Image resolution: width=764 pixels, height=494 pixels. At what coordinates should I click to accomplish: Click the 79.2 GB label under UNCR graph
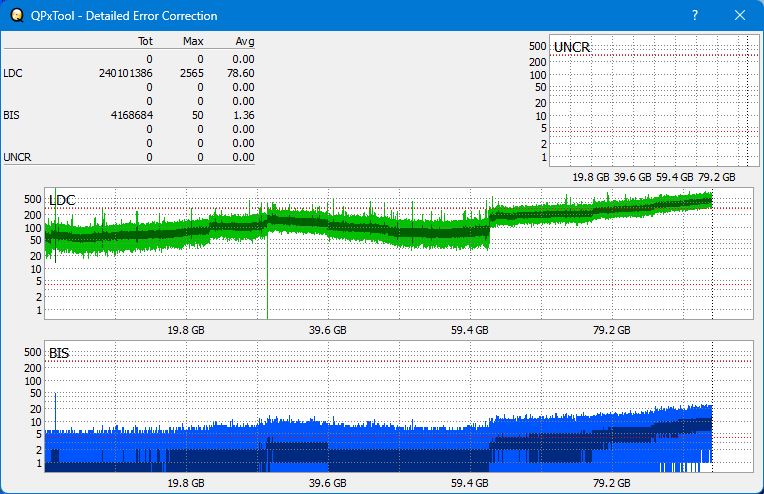[716, 177]
